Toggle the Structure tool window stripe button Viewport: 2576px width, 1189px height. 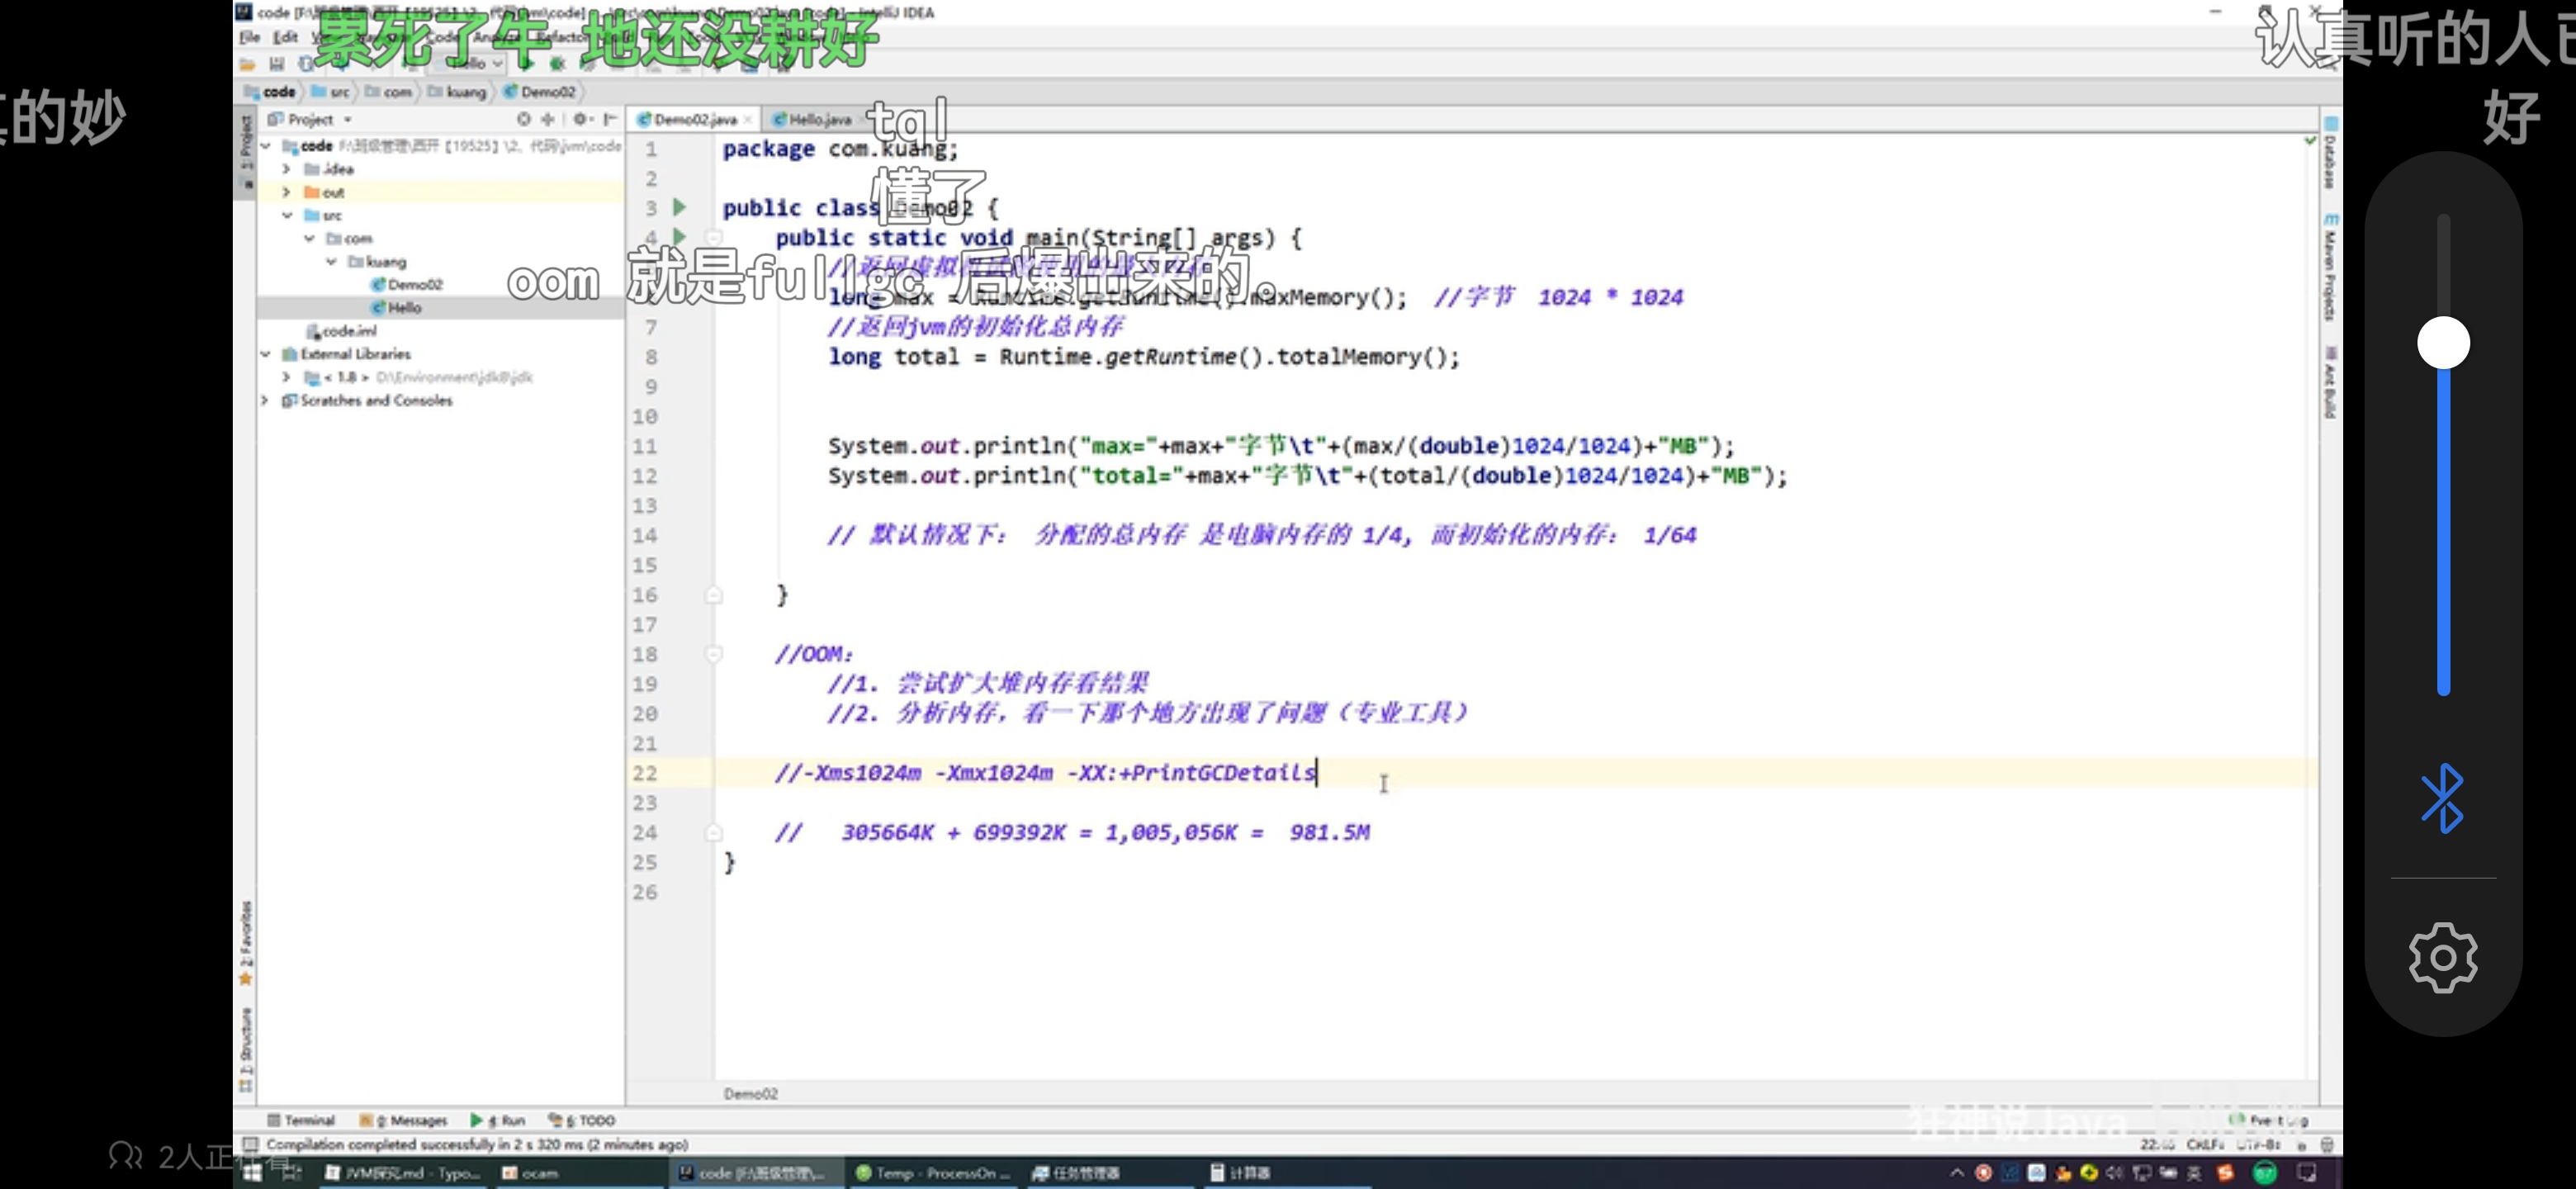pyautogui.click(x=246, y=1050)
